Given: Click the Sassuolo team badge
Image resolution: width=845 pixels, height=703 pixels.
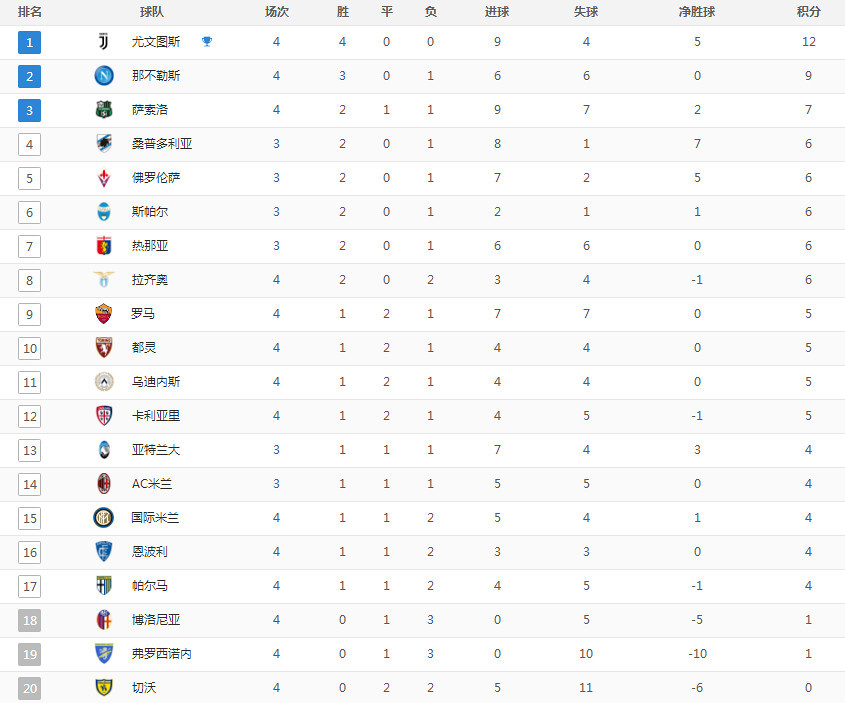Looking at the screenshot, I should coord(104,110).
